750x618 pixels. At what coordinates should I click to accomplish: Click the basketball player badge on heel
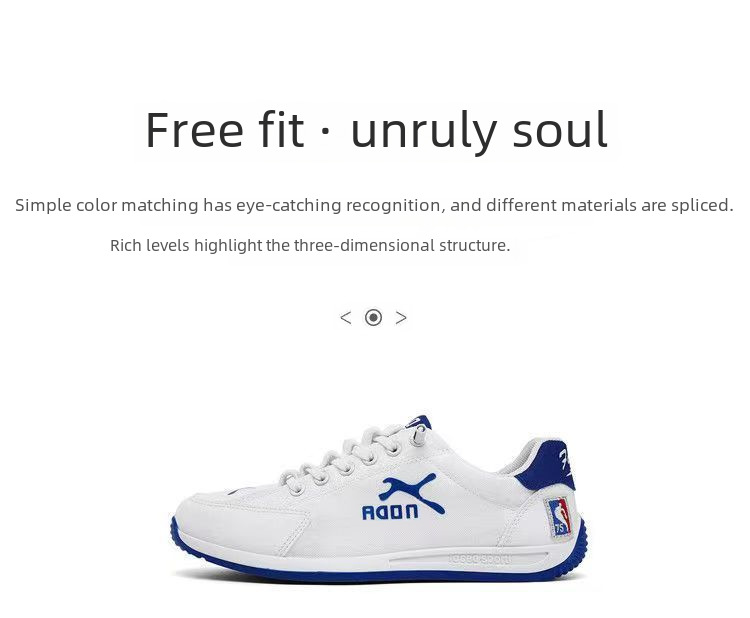pos(558,517)
